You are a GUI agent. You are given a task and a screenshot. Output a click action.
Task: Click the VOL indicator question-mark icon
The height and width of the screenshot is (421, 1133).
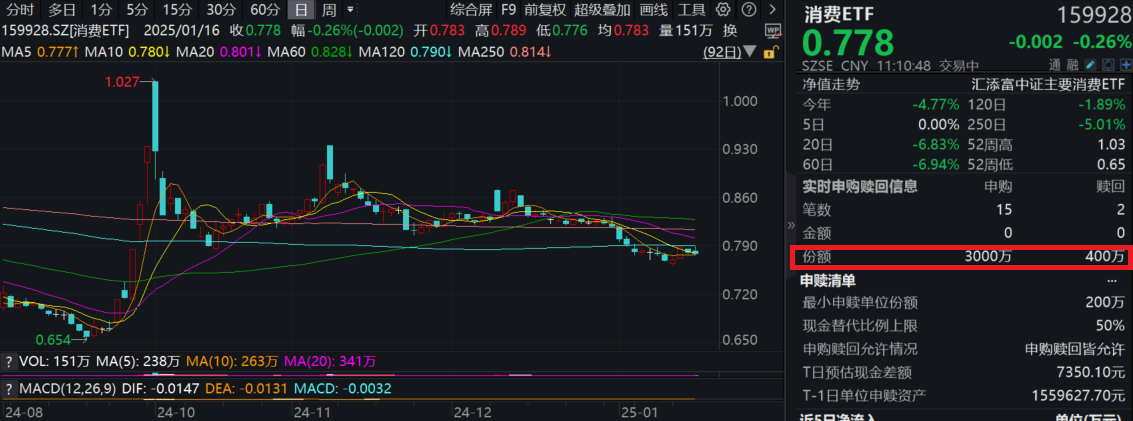coord(8,361)
